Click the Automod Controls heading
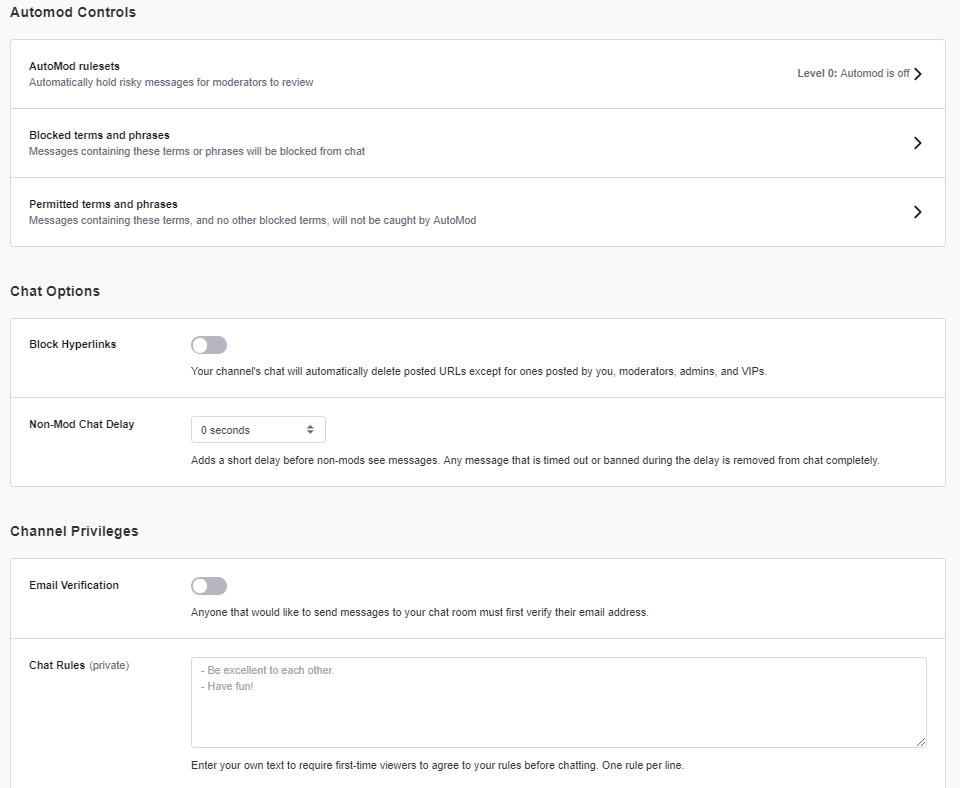Image resolution: width=960 pixels, height=788 pixels. [73, 12]
